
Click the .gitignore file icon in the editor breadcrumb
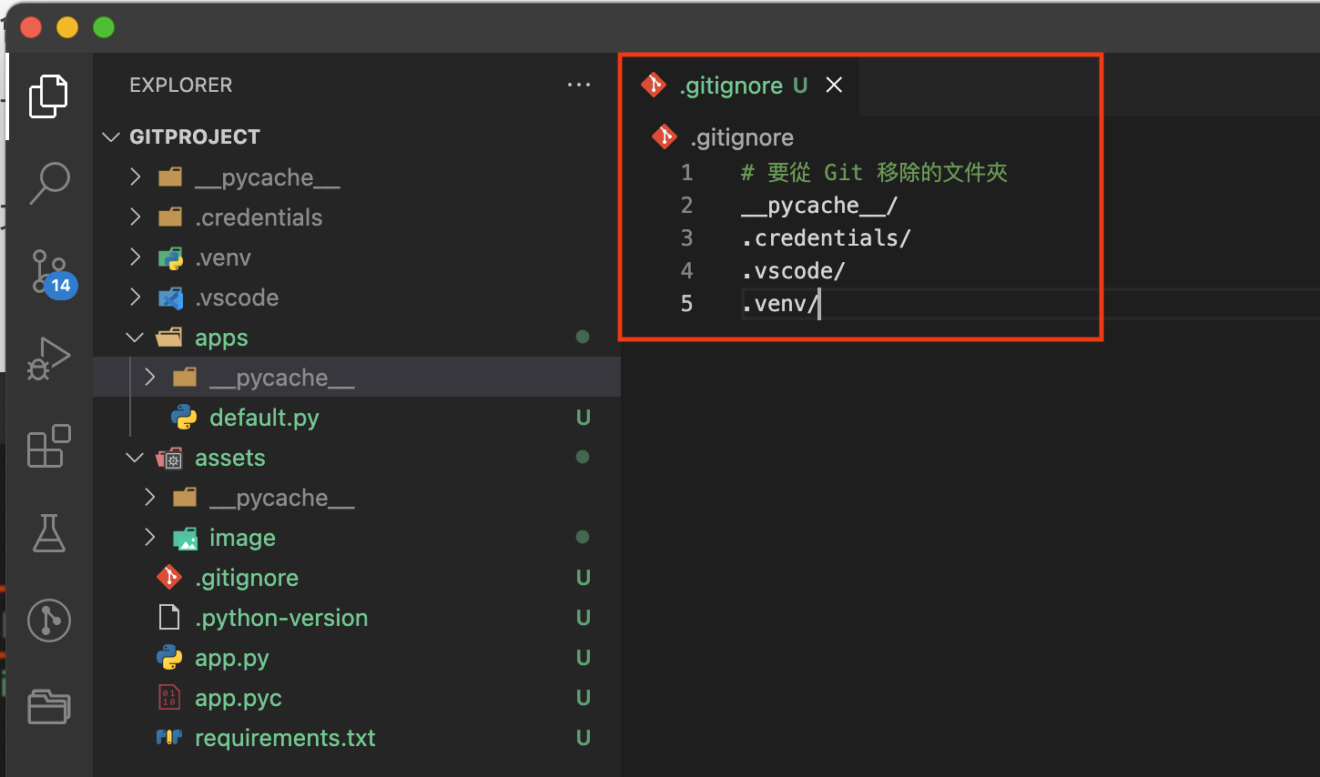(x=663, y=137)
